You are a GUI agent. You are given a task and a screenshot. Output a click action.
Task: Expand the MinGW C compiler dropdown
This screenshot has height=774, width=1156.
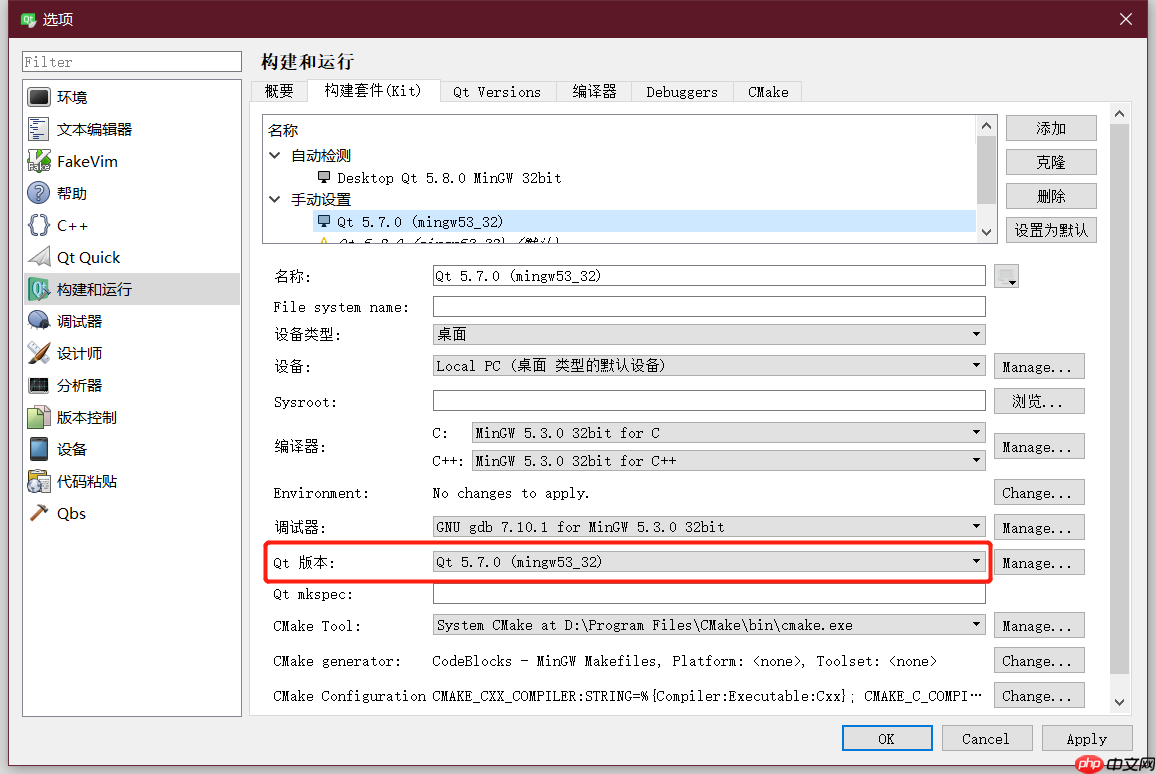[975, 433]
